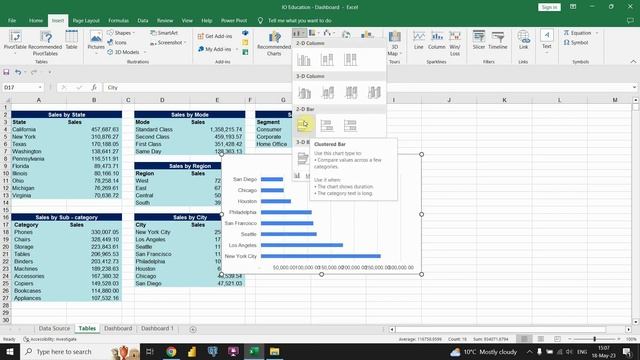Insert the Stacked Bar chart
This screenshot has width=640, height=360.
point(327,125)
